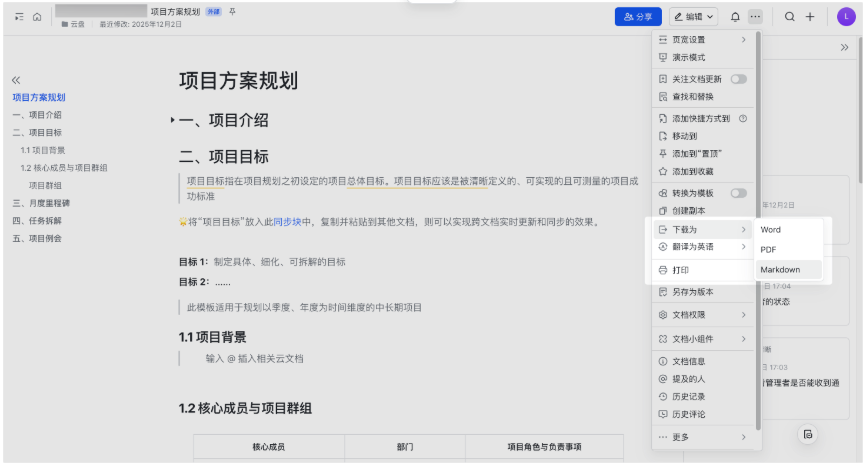Screen dimensions: 868x468
Task: Click the help icon beside 添加快捷方式到
Action: coord(743,118)
